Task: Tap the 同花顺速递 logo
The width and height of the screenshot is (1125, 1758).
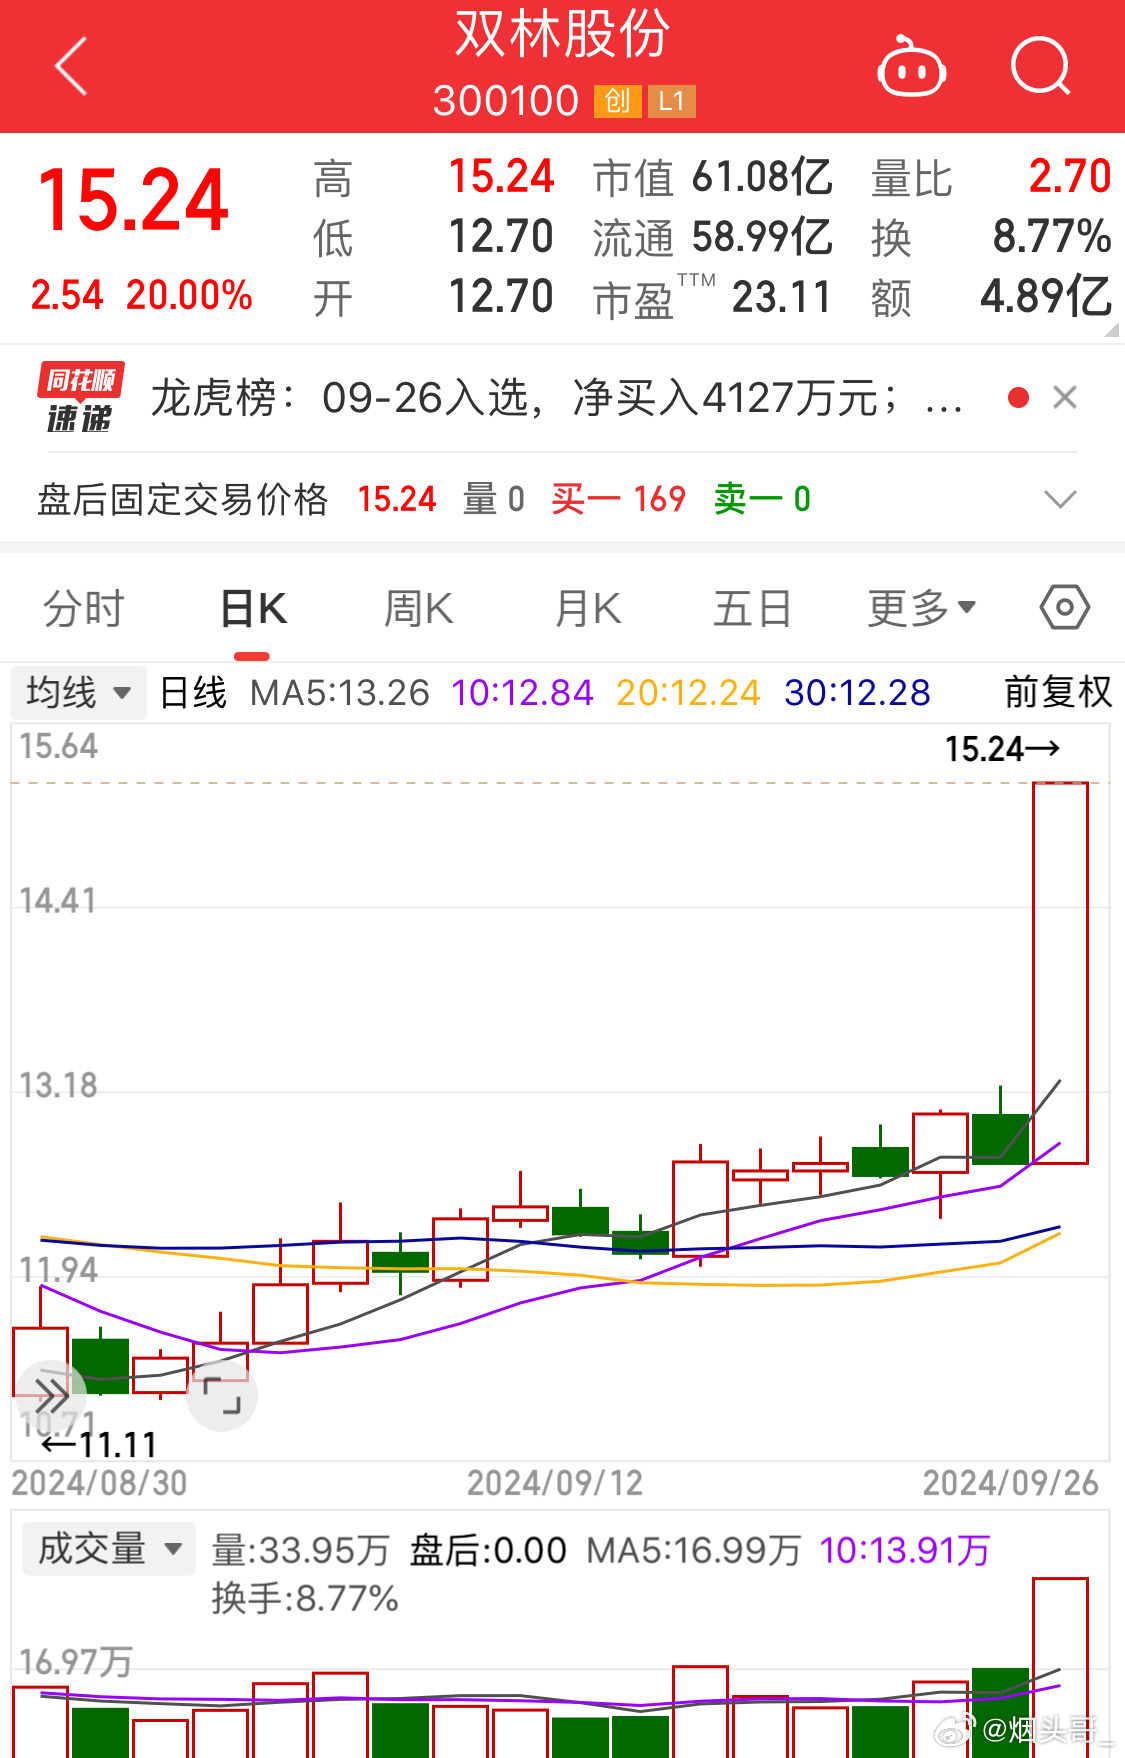Action: click(81, 398)
